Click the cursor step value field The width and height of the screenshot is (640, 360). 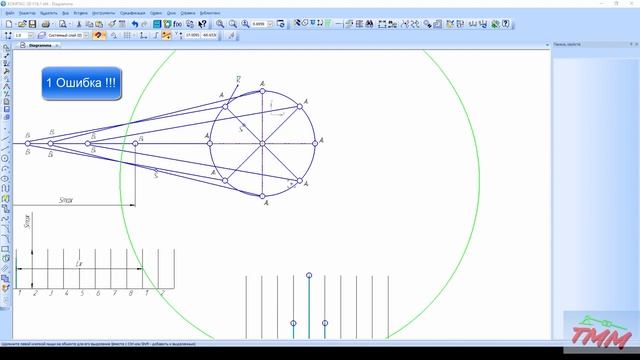(20, 36)
